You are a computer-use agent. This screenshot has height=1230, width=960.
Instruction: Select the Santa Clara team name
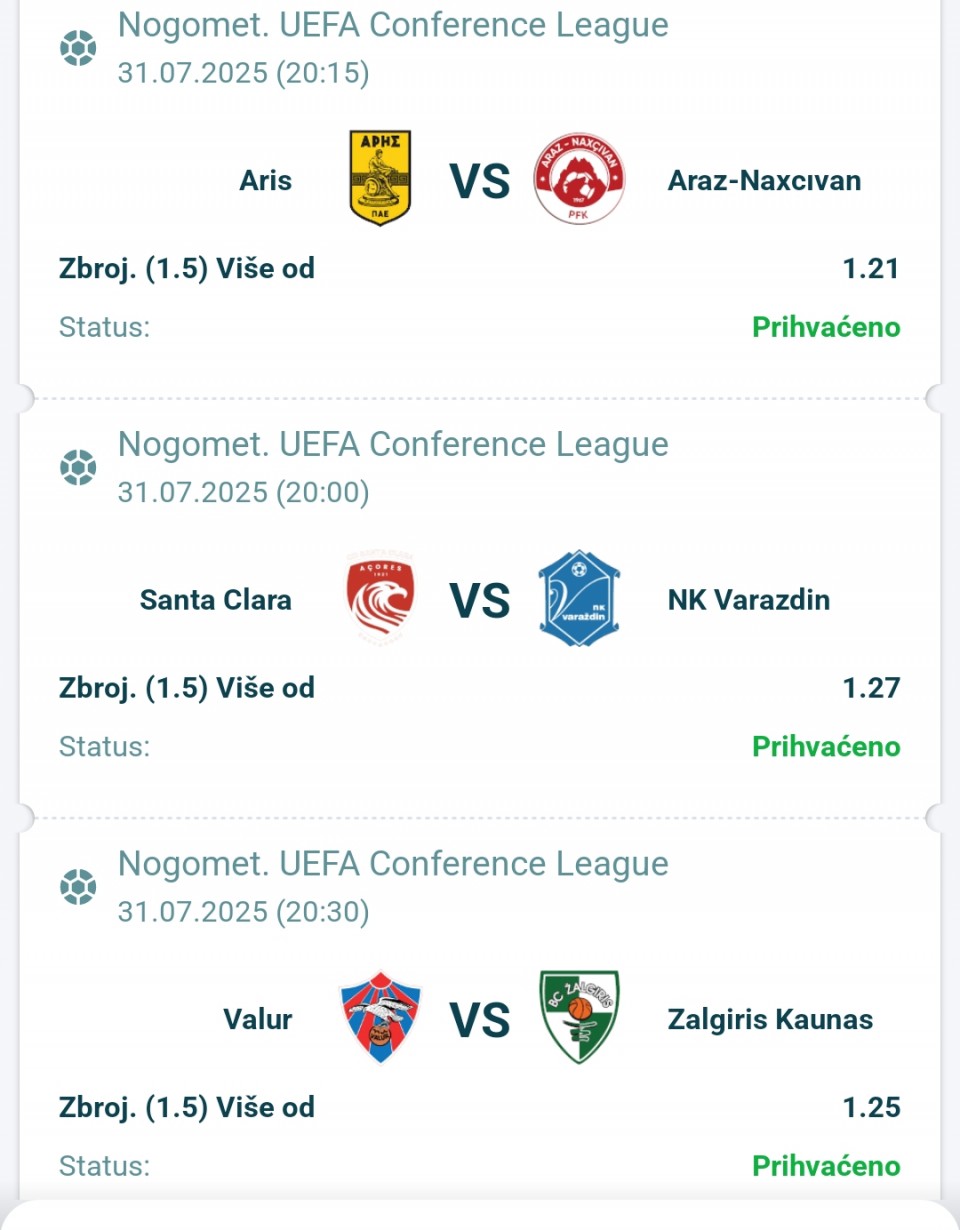click(216, 599)
